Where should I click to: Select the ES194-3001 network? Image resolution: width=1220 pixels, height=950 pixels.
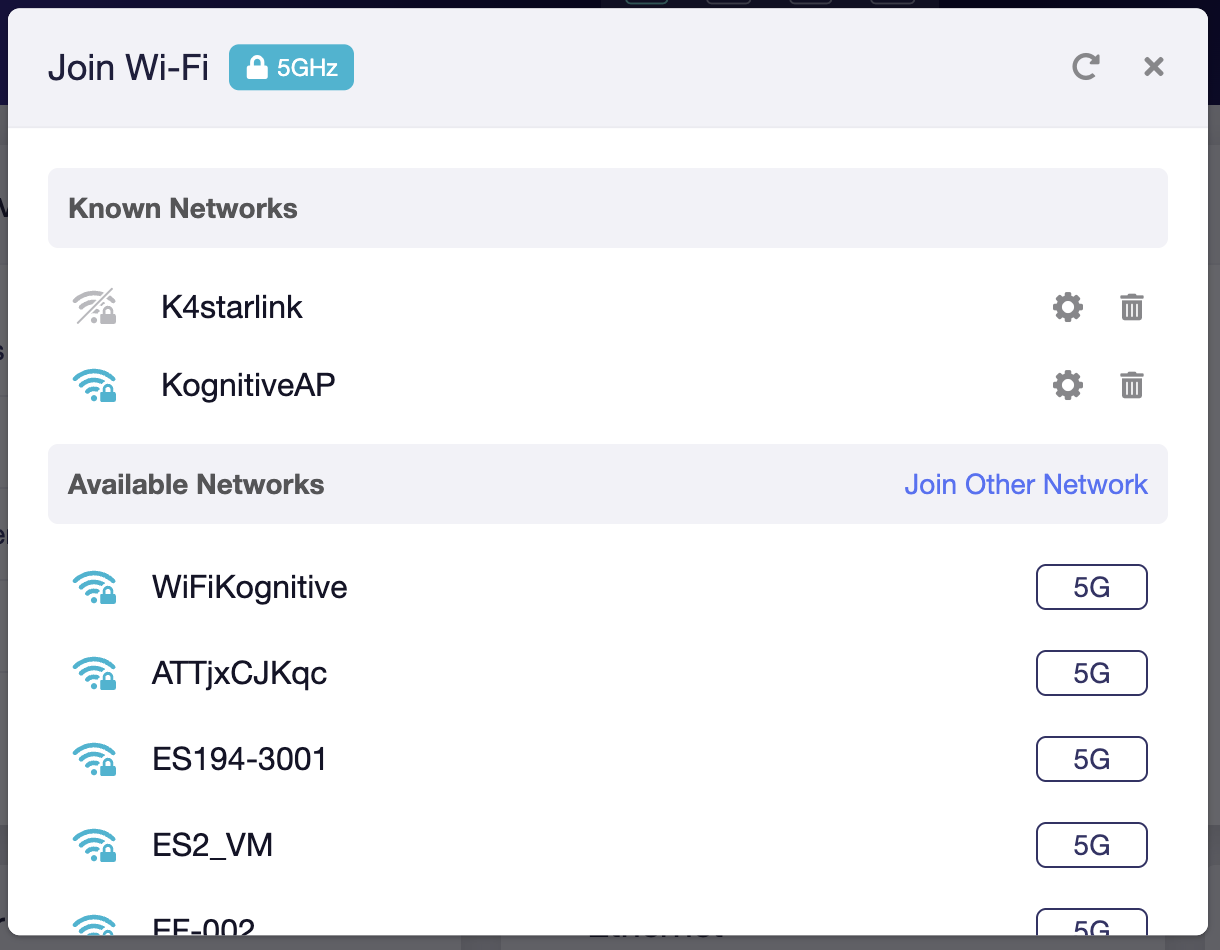239,760
